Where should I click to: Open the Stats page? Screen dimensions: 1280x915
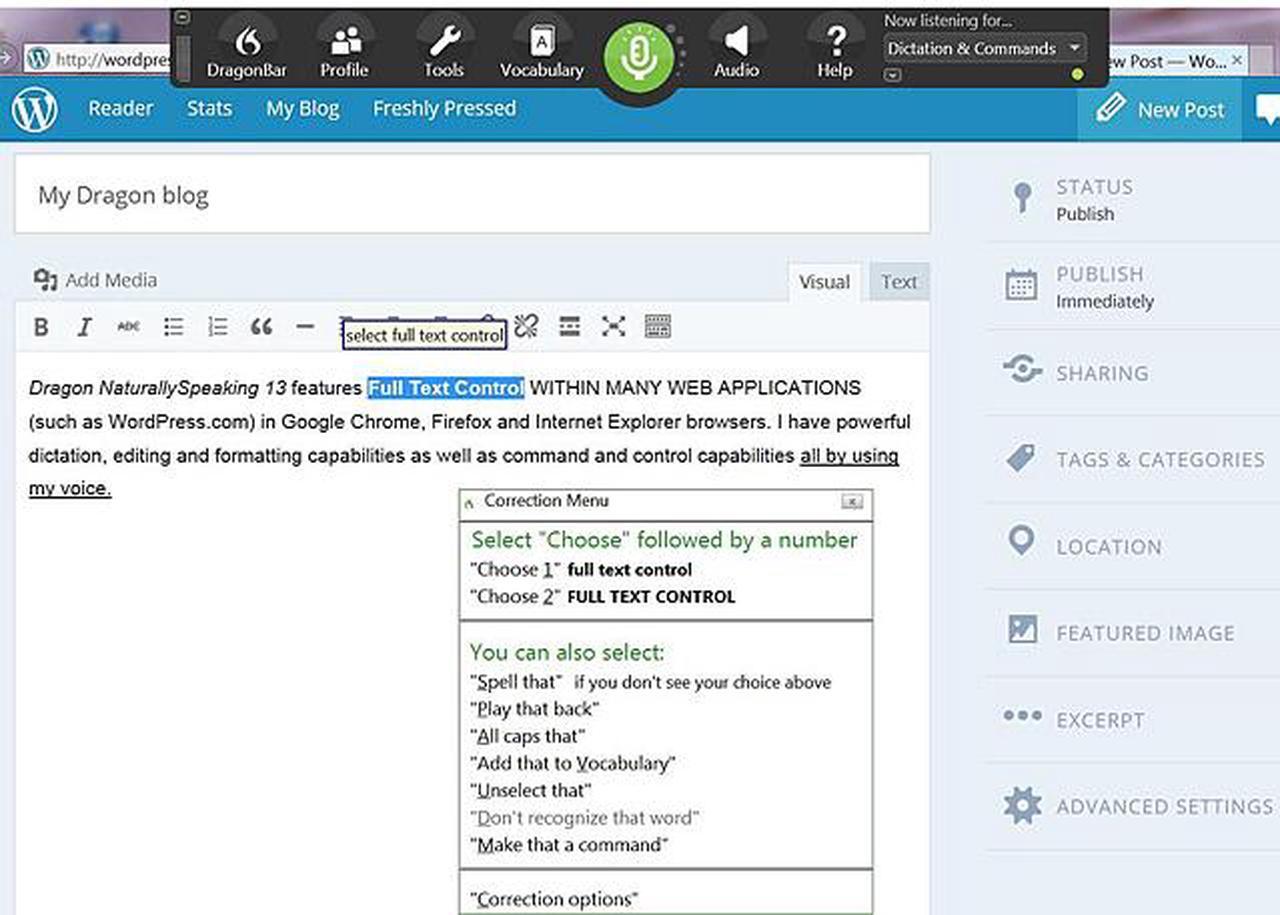coord(209,108)
